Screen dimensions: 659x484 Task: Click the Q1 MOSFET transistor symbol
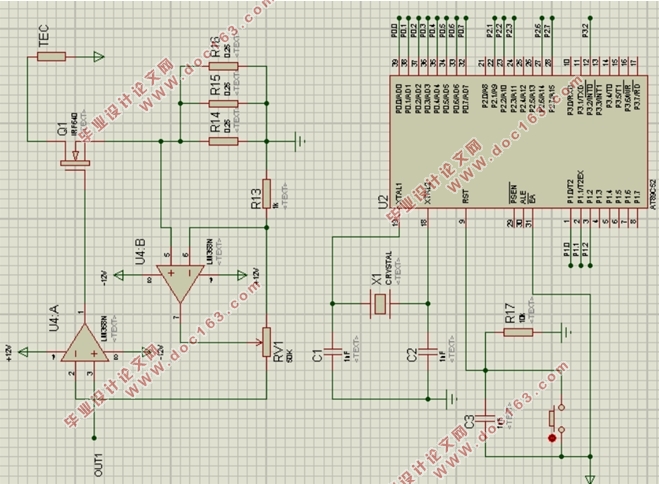73,156
